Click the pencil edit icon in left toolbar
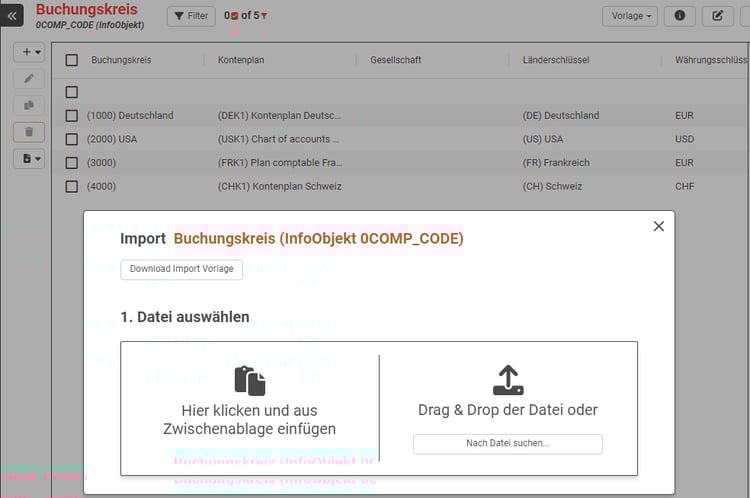The image size is (750, 498). [x=29, y=78]
